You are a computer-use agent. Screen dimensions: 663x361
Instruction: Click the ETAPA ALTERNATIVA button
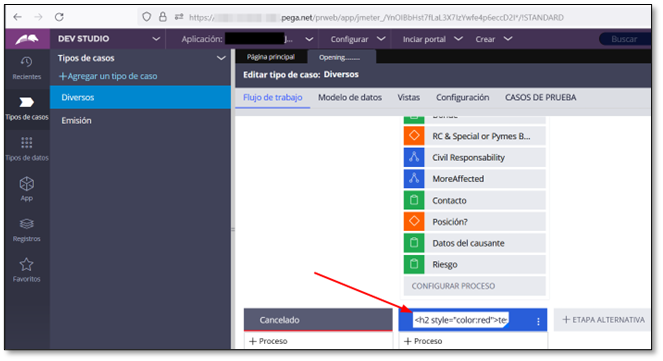603,320
